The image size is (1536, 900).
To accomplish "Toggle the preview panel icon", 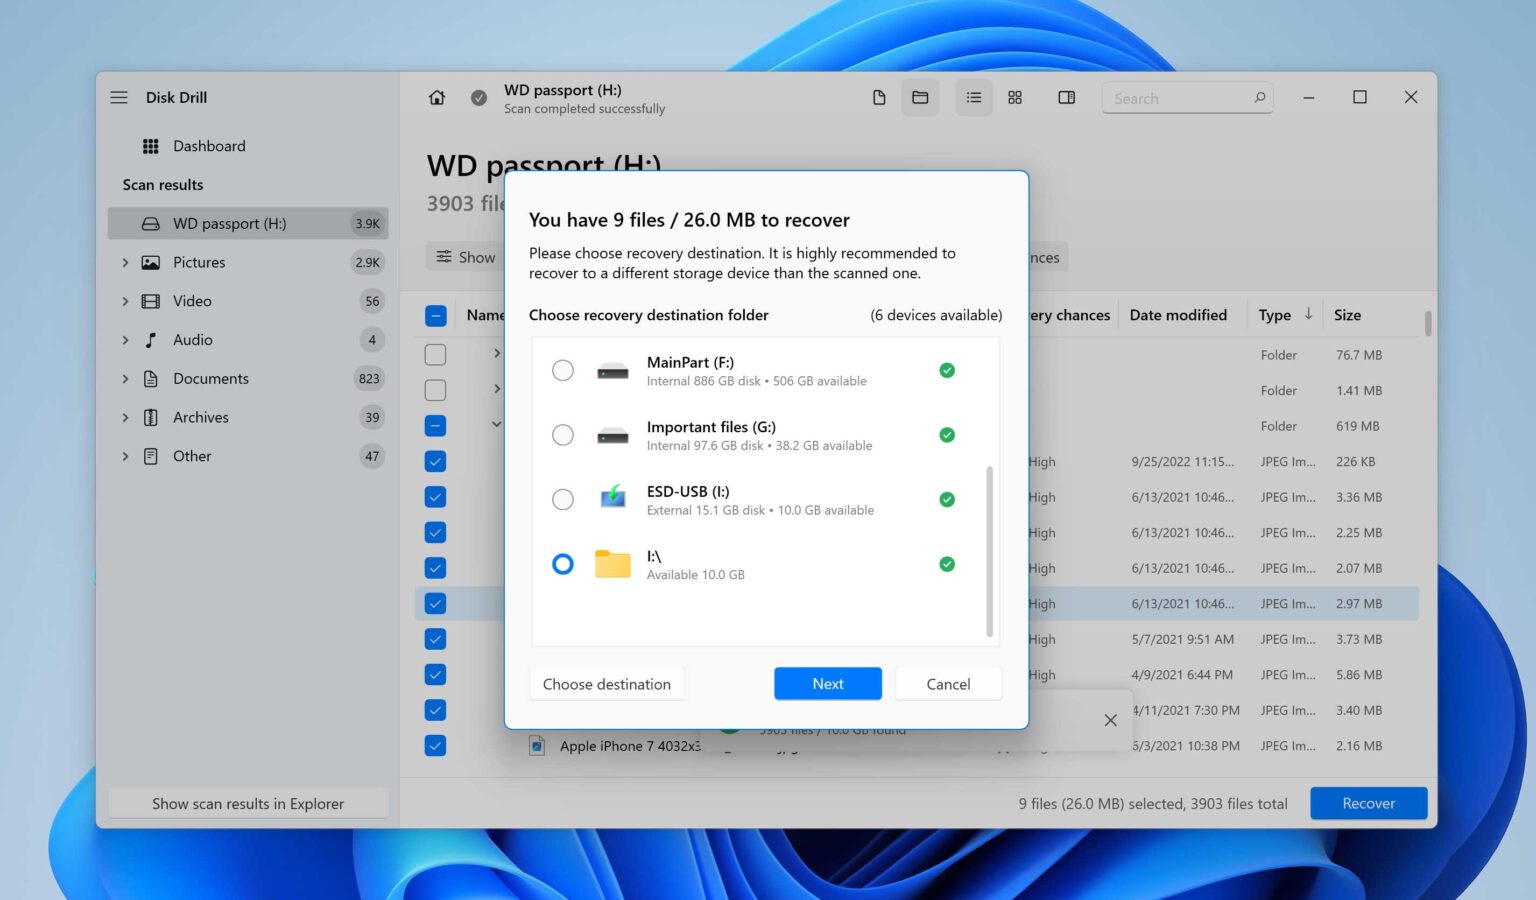I will pyautogui.click(x=1066, y=97).
